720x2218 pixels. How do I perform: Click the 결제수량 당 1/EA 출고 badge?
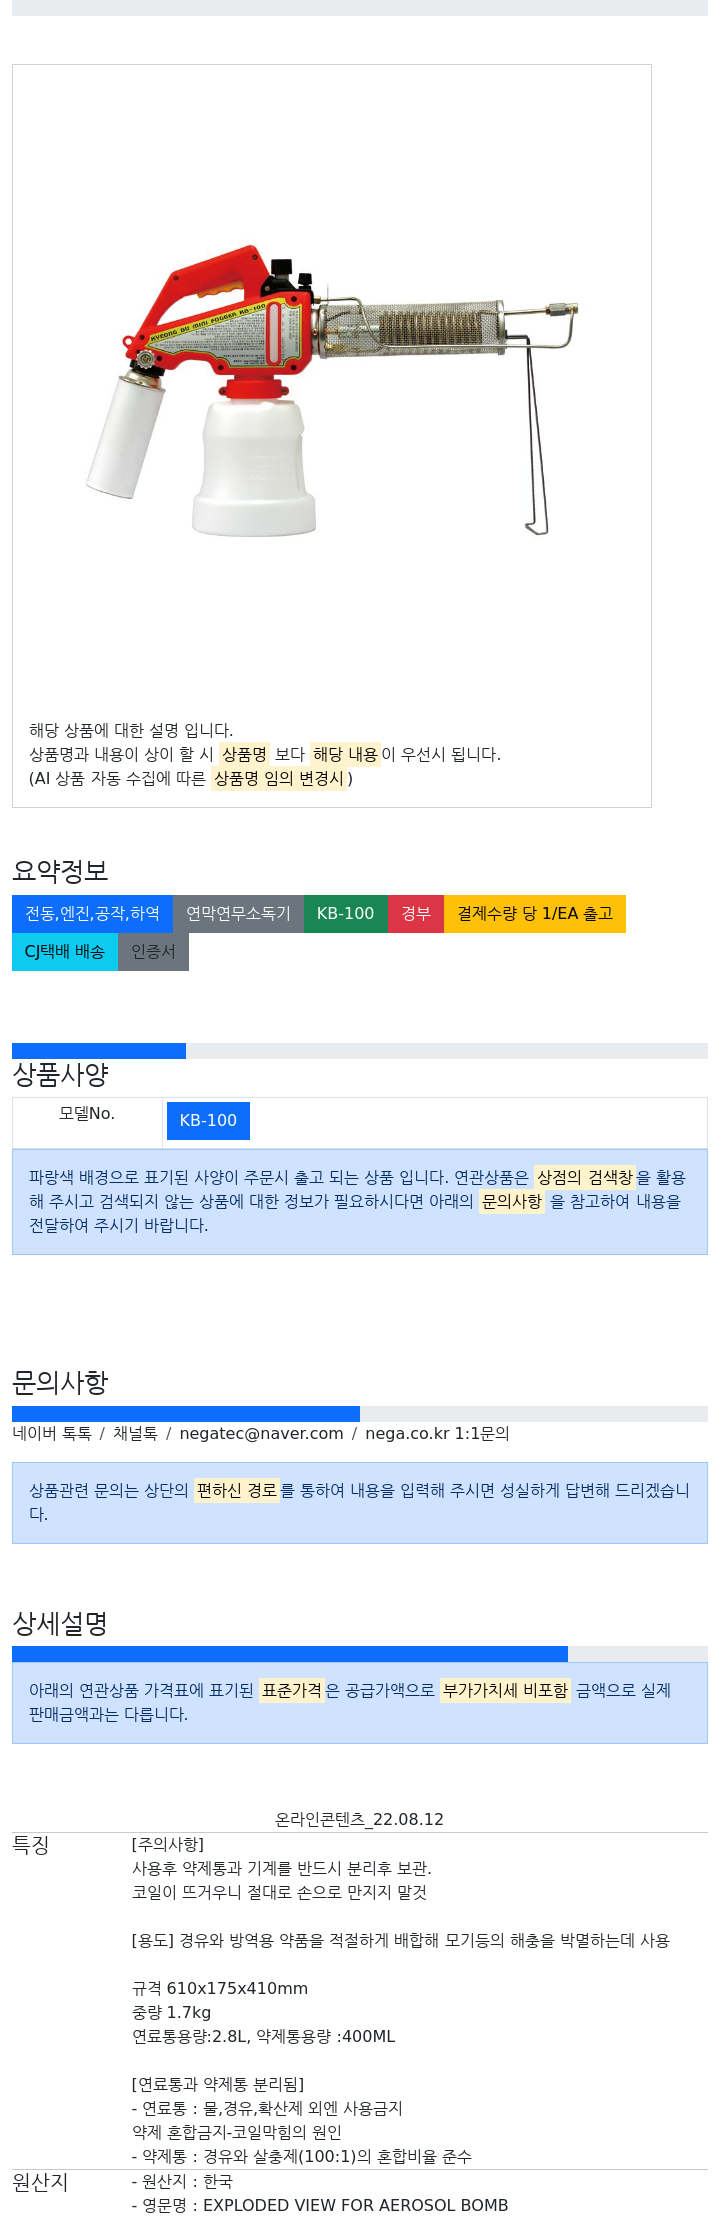(x=535, y=914)
